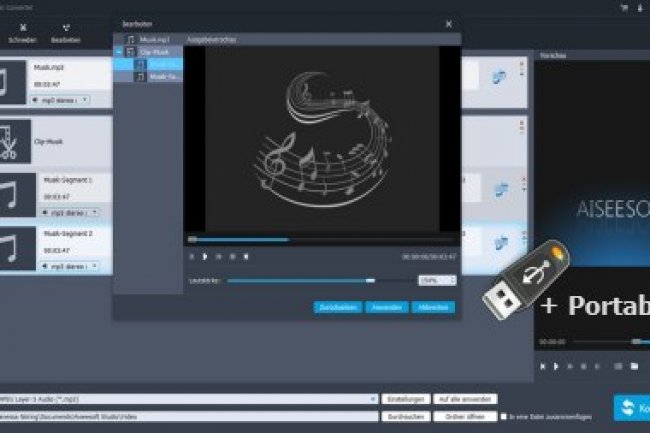
Task: Click Musik-Segment 1 file name text
Action: pyautogui.click(x=68, y=180)
